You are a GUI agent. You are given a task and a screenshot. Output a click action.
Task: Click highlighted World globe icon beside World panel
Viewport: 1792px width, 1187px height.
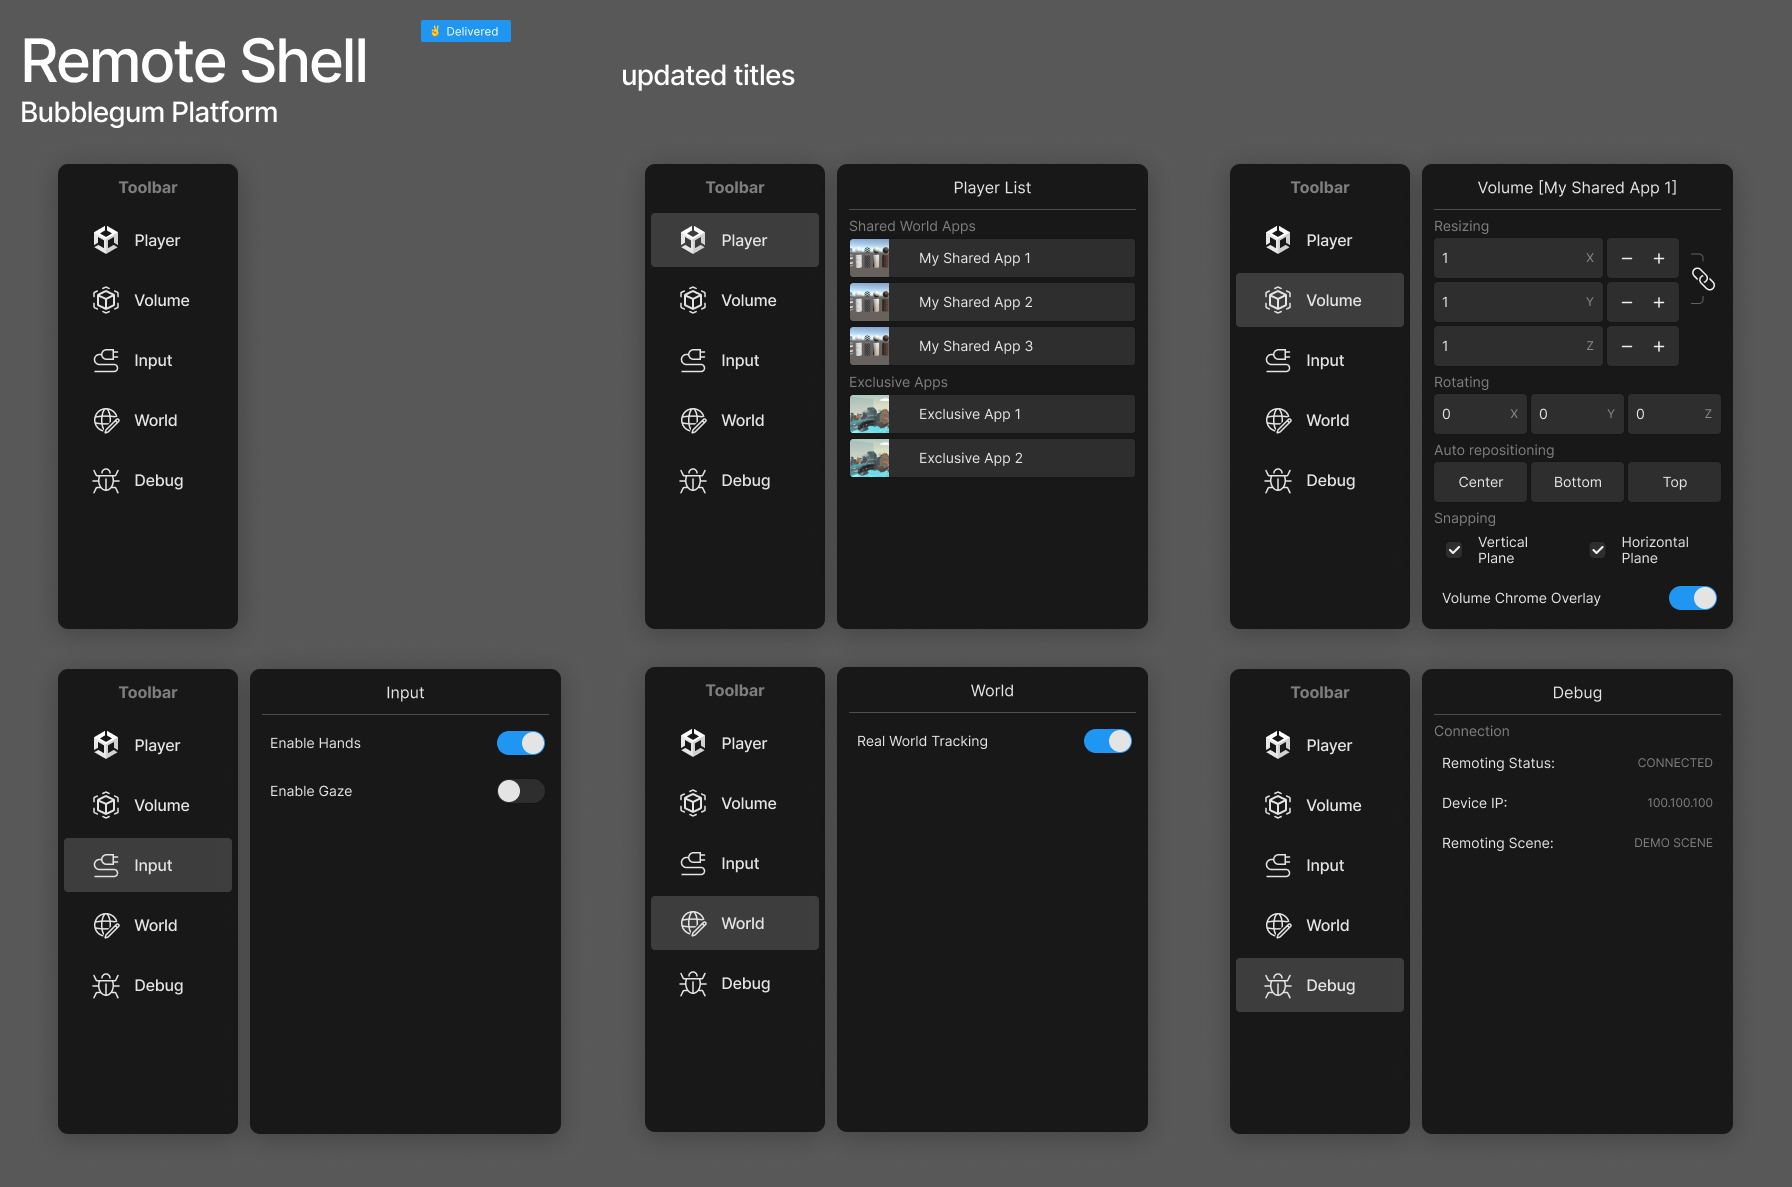point(693,923)
